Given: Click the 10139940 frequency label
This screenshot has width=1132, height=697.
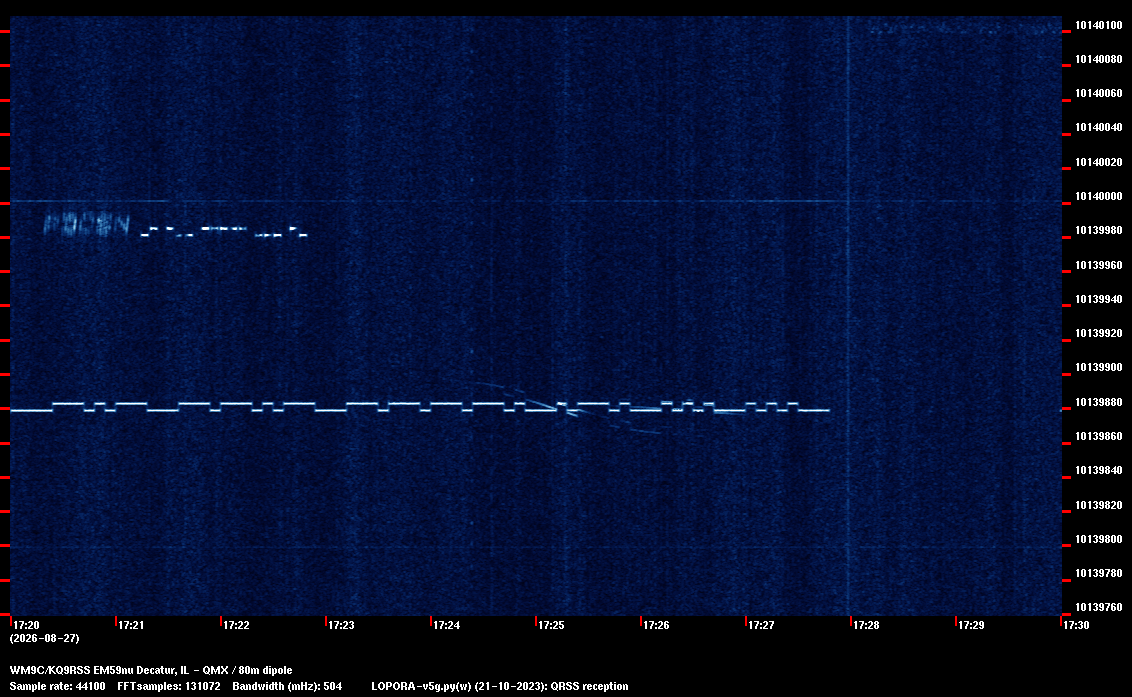Looking at the screenshot, I should pos(1098,299).
